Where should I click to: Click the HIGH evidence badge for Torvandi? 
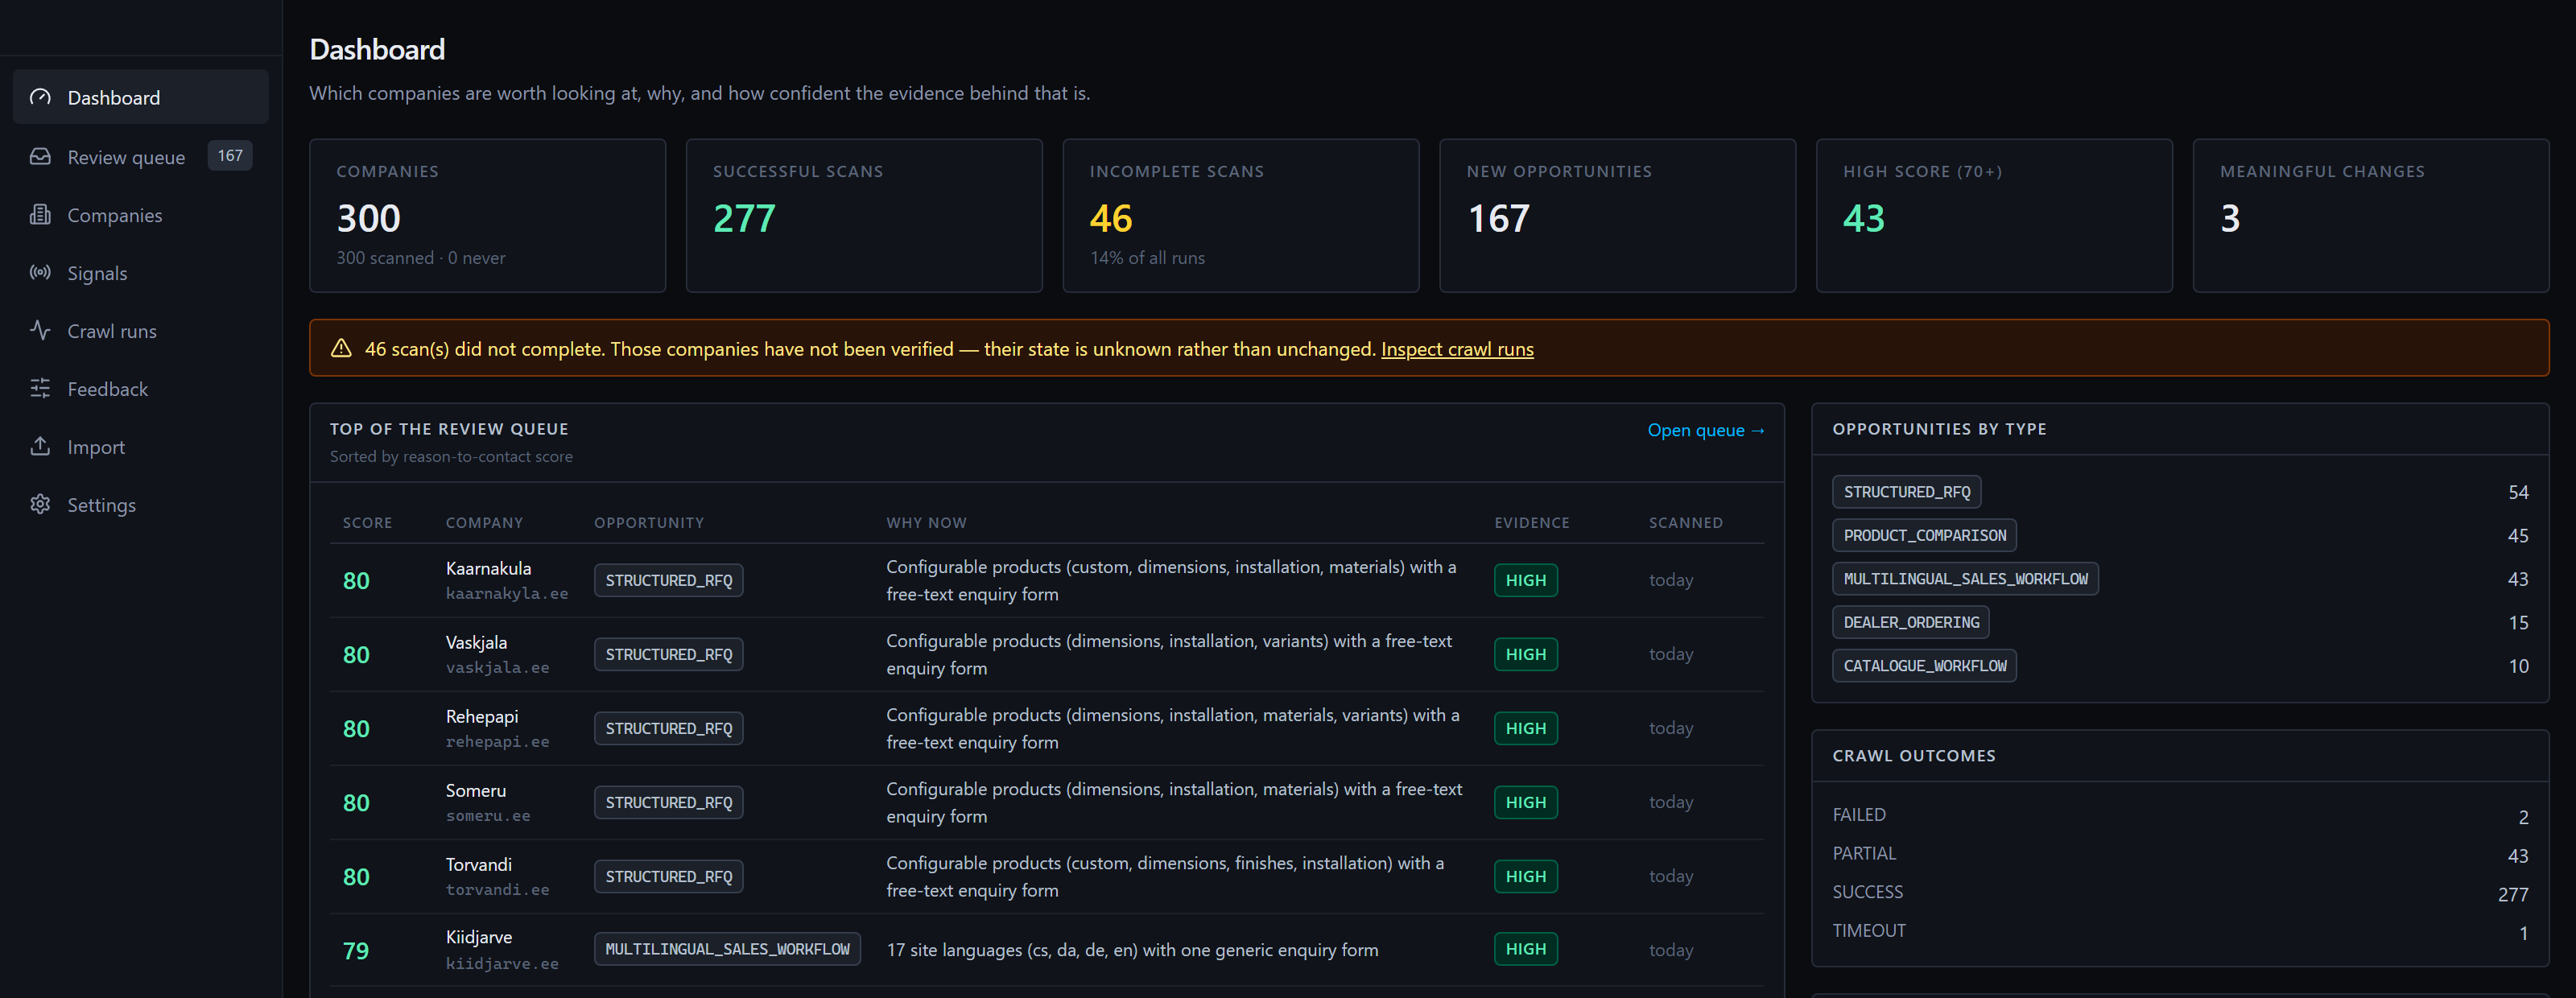click(x=1525, y=876)
